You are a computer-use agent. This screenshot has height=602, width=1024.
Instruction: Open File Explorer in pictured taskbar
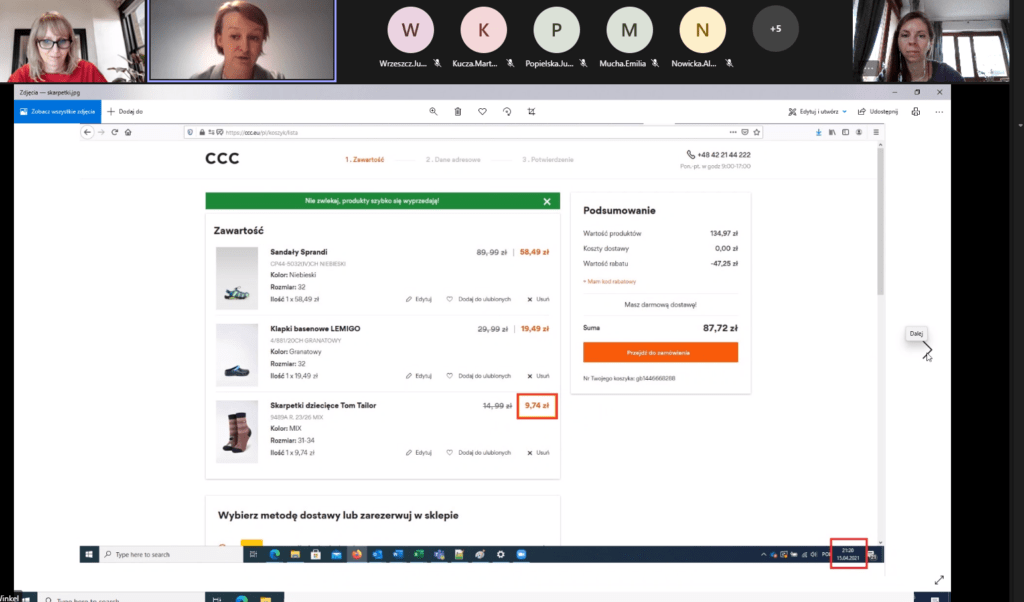tap(295, 554)
